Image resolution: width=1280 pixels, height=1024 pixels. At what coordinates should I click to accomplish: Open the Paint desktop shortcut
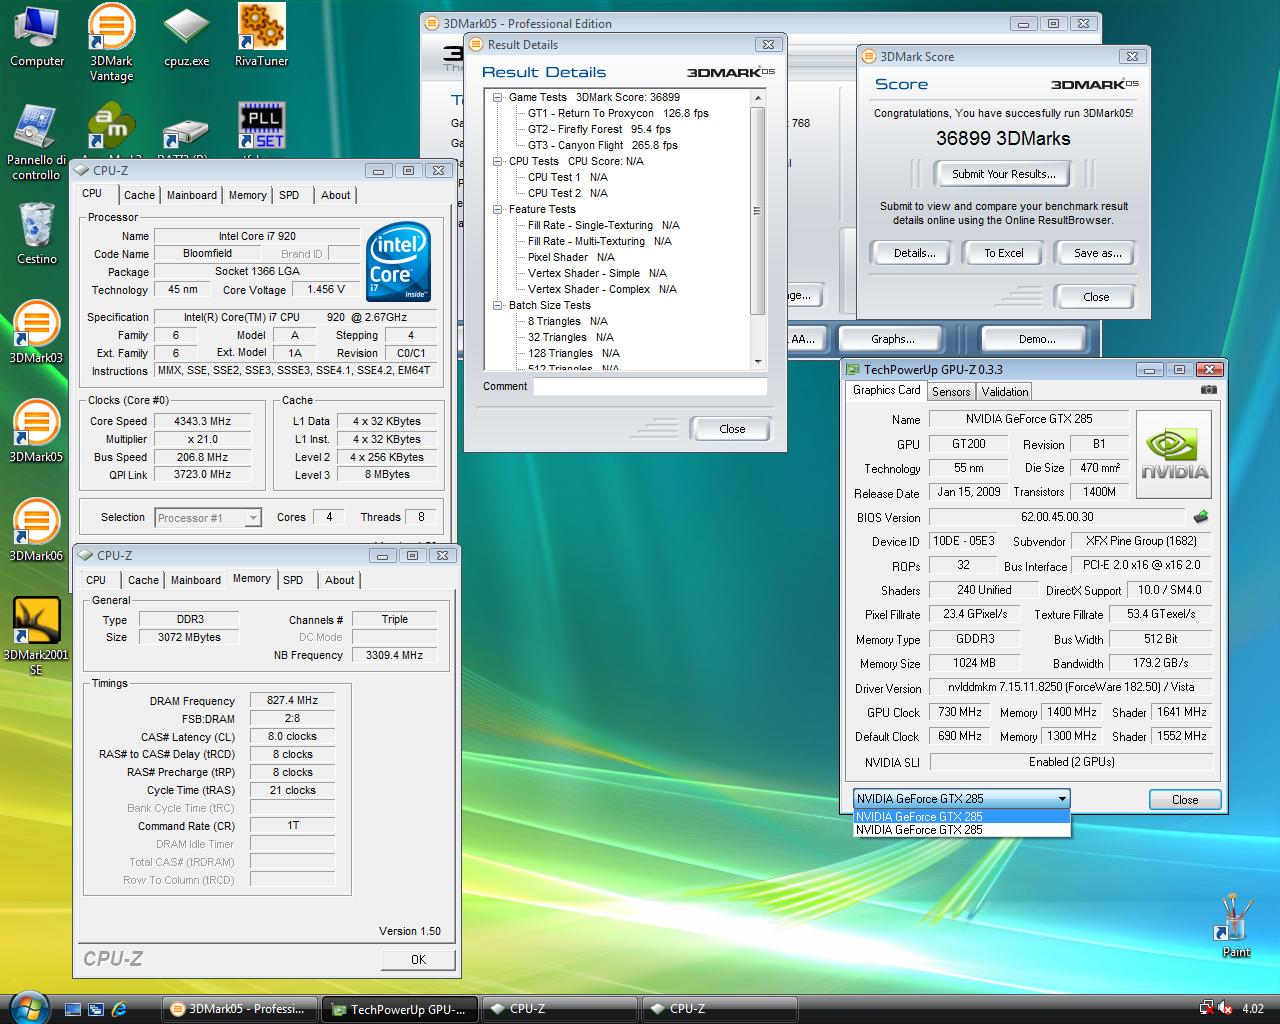[x=1236, y=918]
